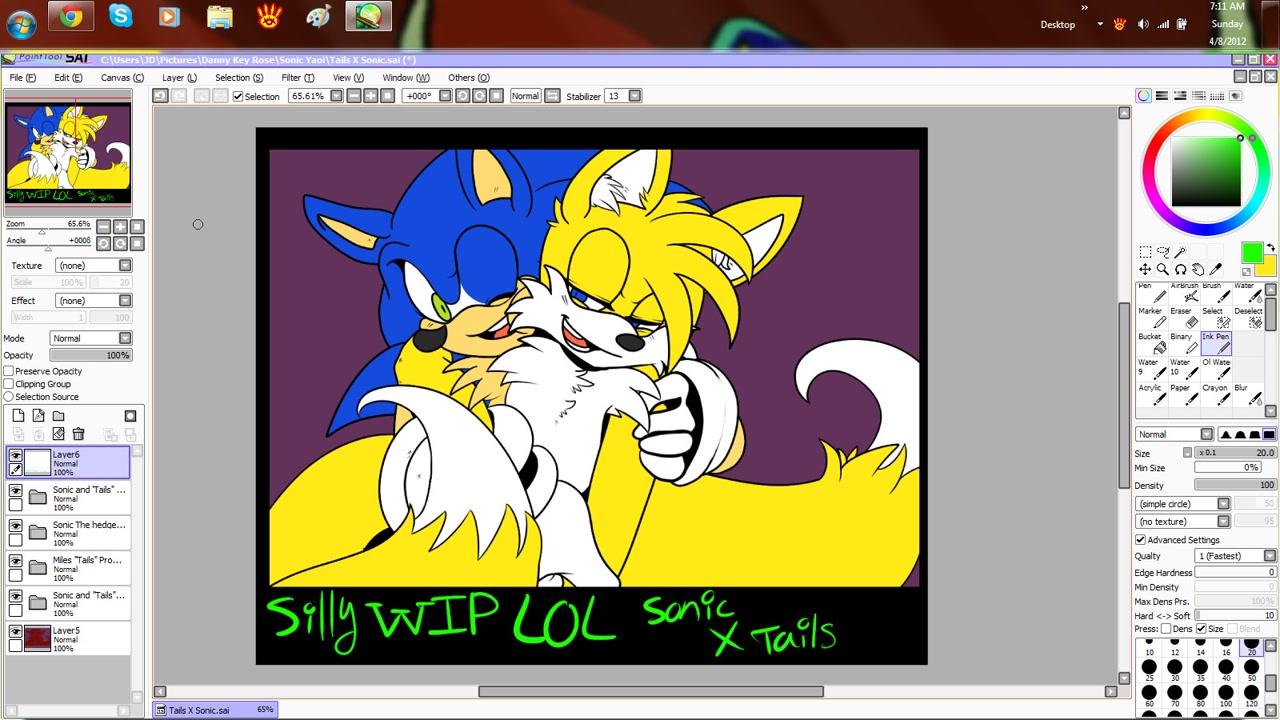Open the layer blending Mode dropdown

coord(91,338)
